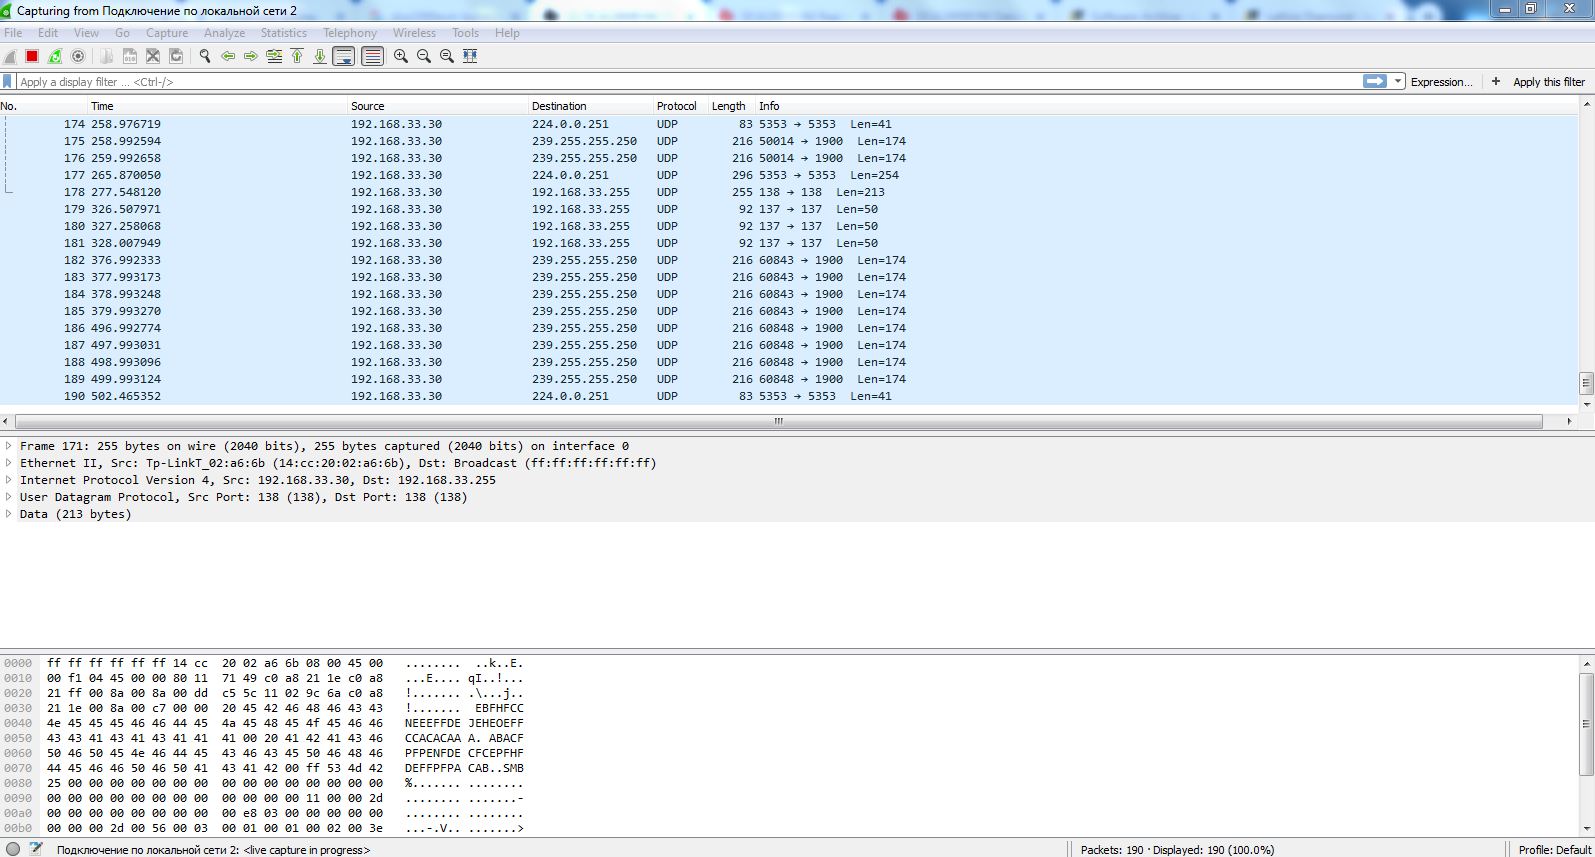Click Profile: Default in status bar
Image resolution: width=1595 pixels, height=857 pixels.
pyautogui.click(x=1554, y=850)
